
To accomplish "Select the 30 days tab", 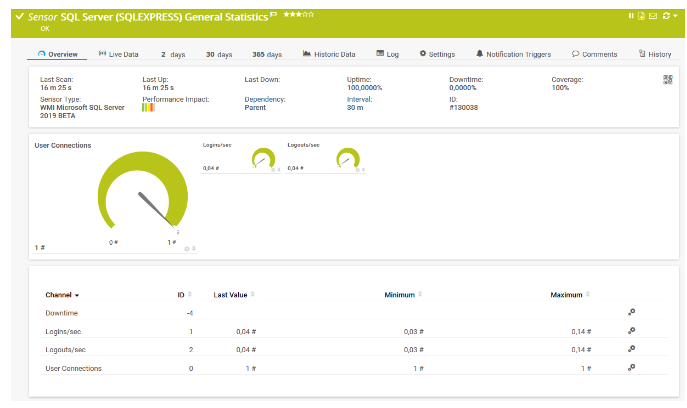I will click(x=219, y=54).
